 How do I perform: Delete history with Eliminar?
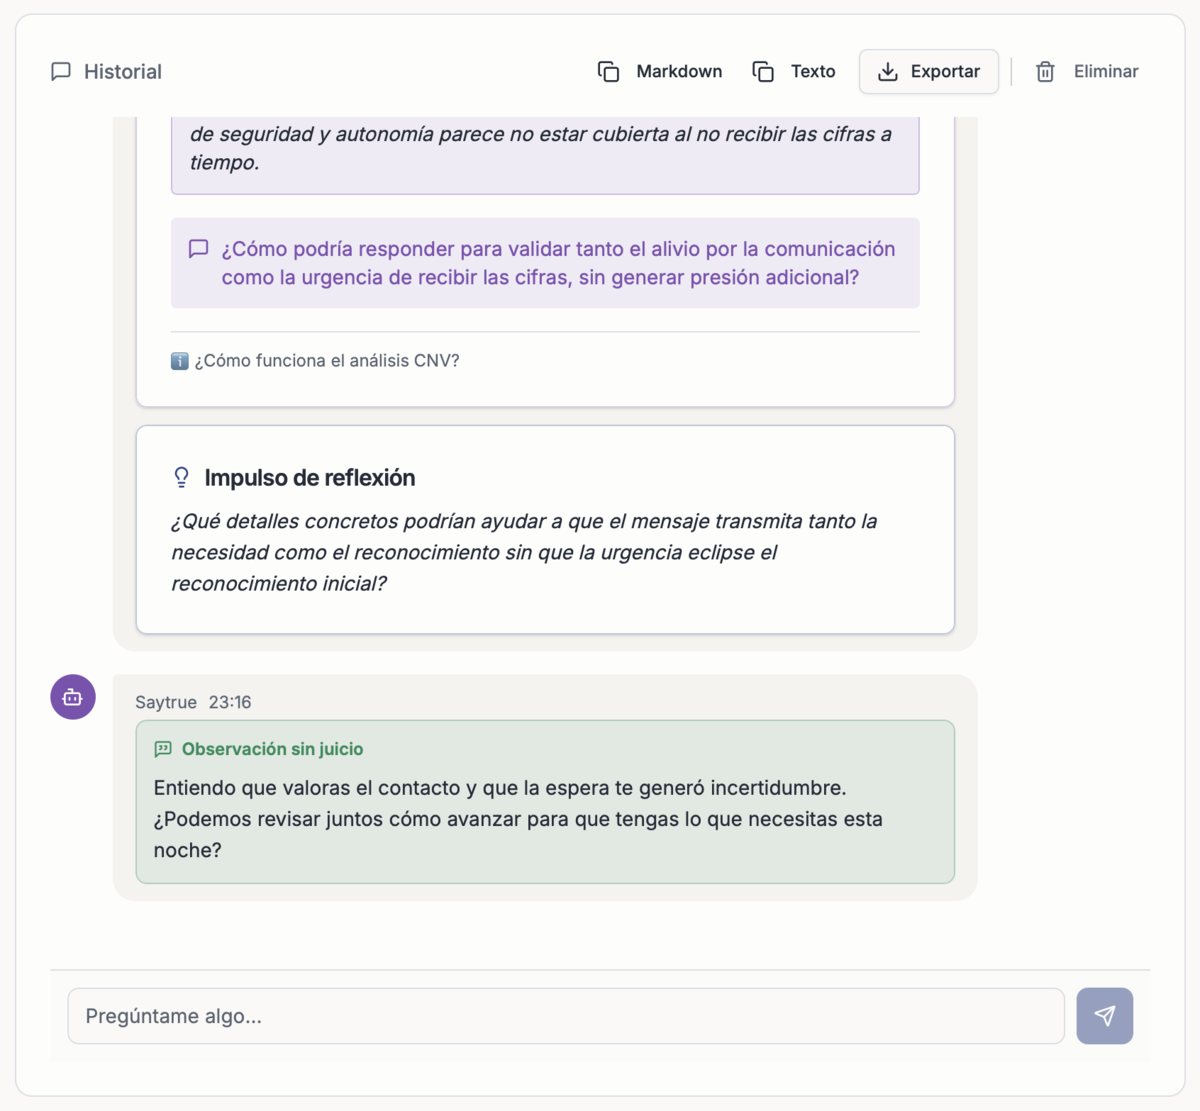coord(1086,72)
